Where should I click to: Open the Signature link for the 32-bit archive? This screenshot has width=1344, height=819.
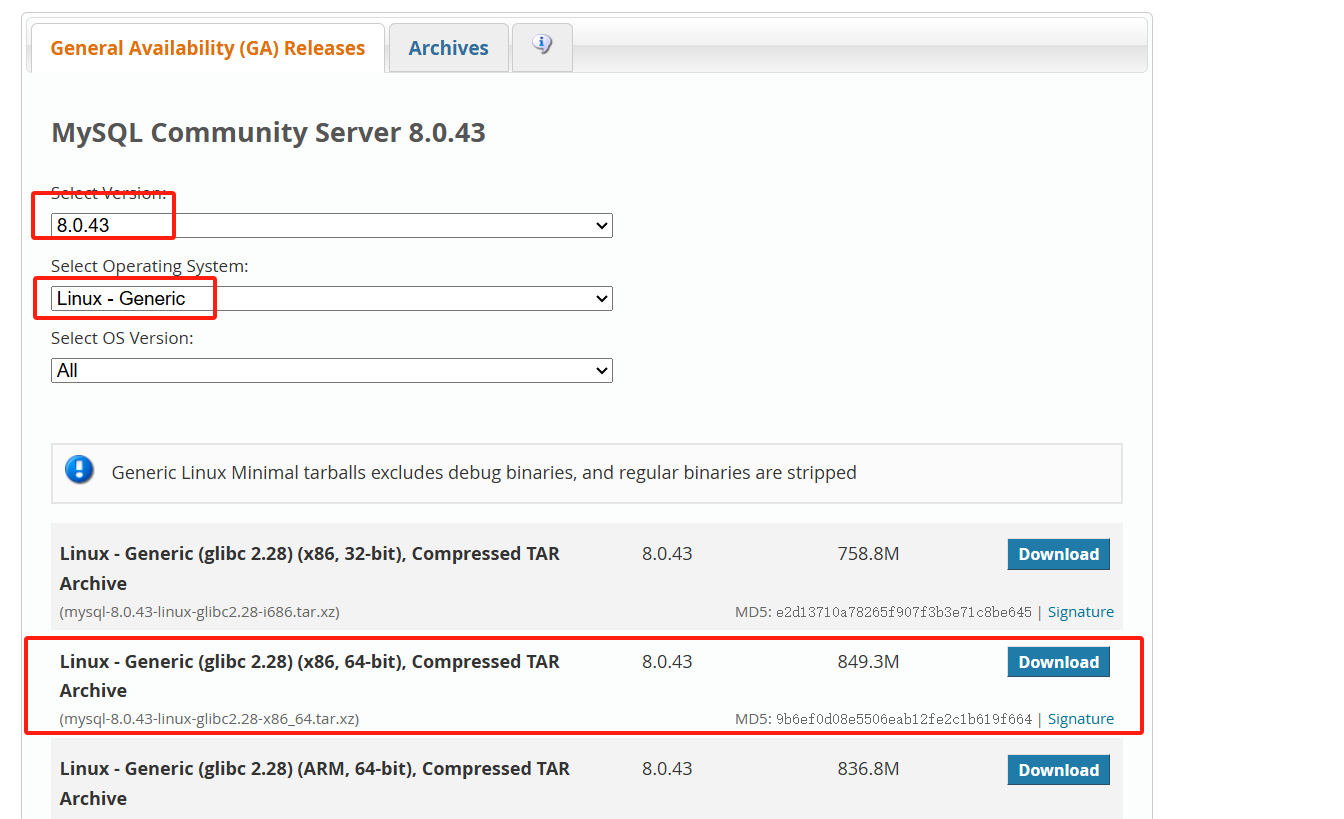coord(1081,611)
